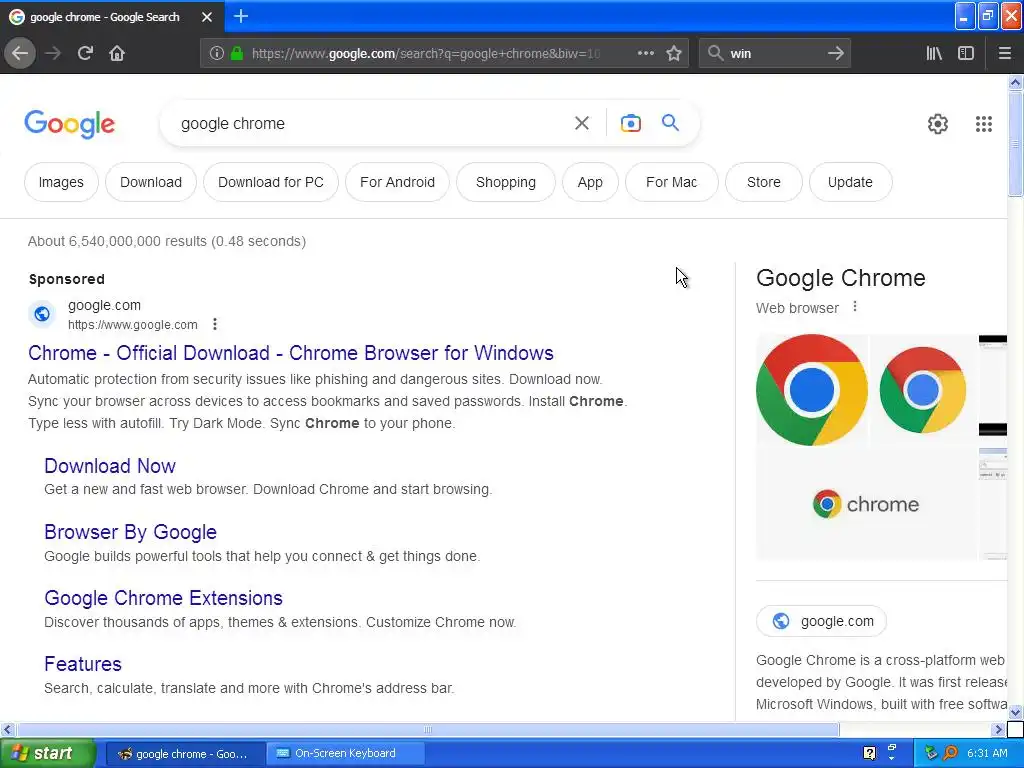Open the Browser By Google sitelink
Viewport: 1024px width, 768px height.
point(130,532)
